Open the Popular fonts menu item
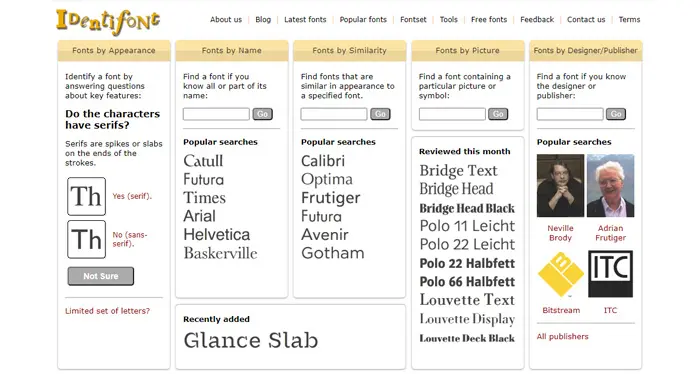Image resolution: width=700 pixels, height=374 pixels. [x=363, y=20]
